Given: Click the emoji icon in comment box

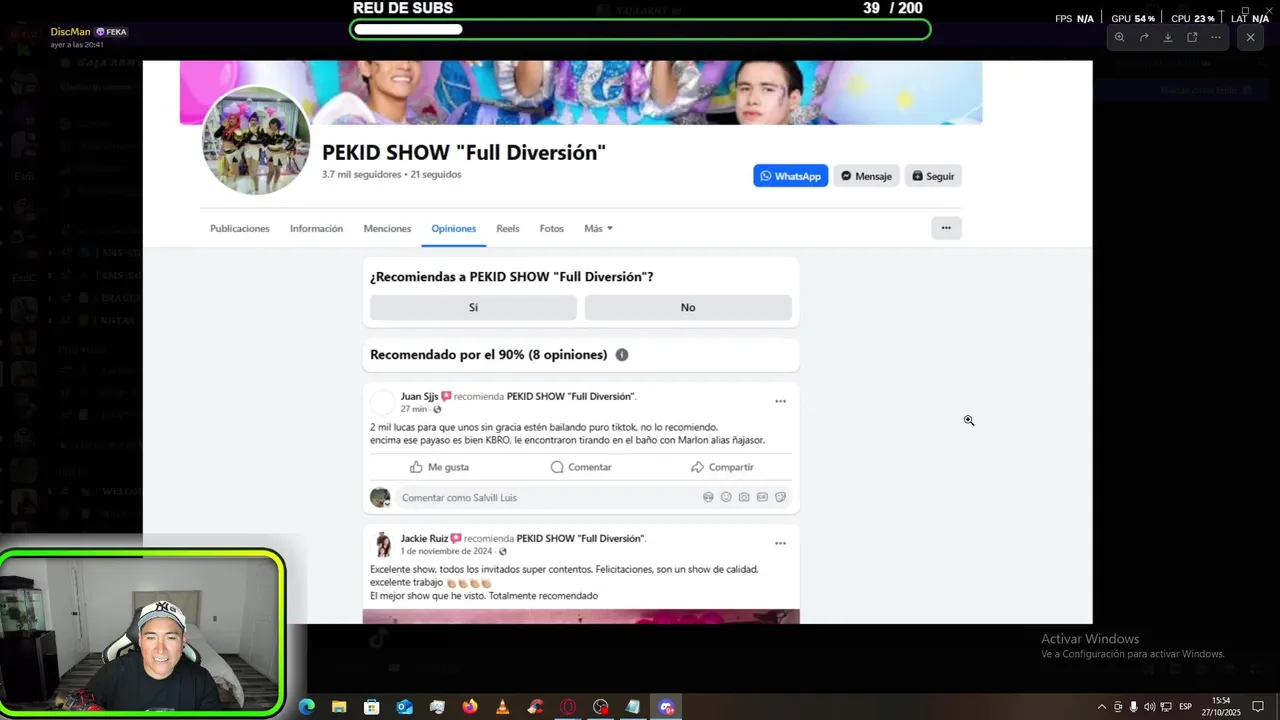Looking at the screenshot, I should [726, 497].
